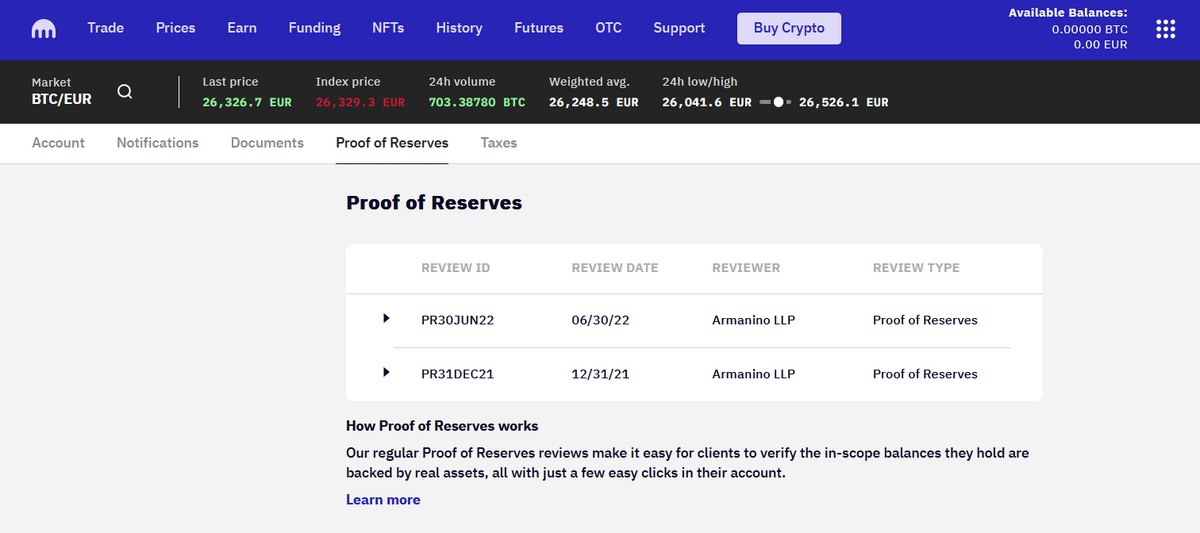Click the PR31DEC21 review ID
This screenshot has height=533, width=1200.
(x=458, y=374)
